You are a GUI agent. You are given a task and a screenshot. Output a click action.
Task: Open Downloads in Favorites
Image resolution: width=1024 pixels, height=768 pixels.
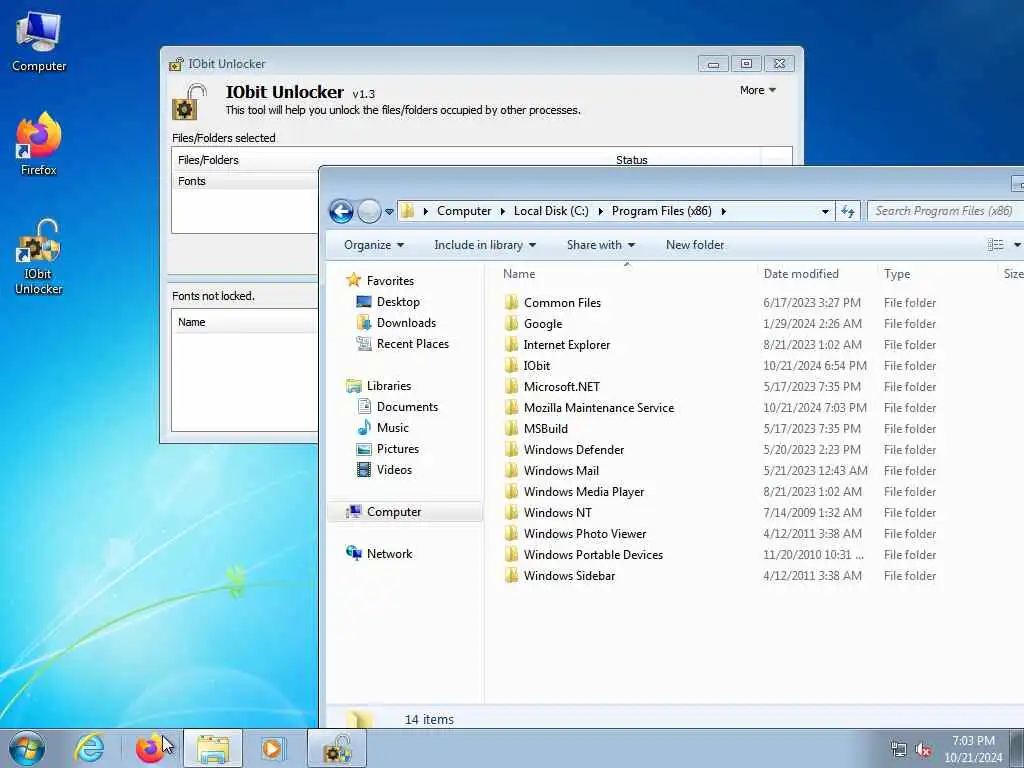pos(406,323)
